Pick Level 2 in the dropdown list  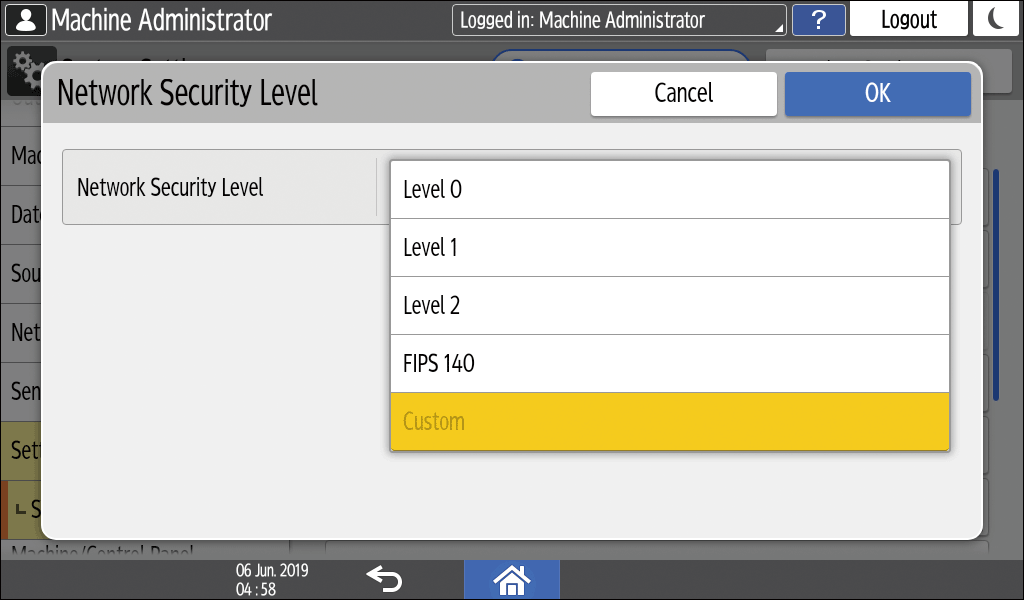point(669,306)
